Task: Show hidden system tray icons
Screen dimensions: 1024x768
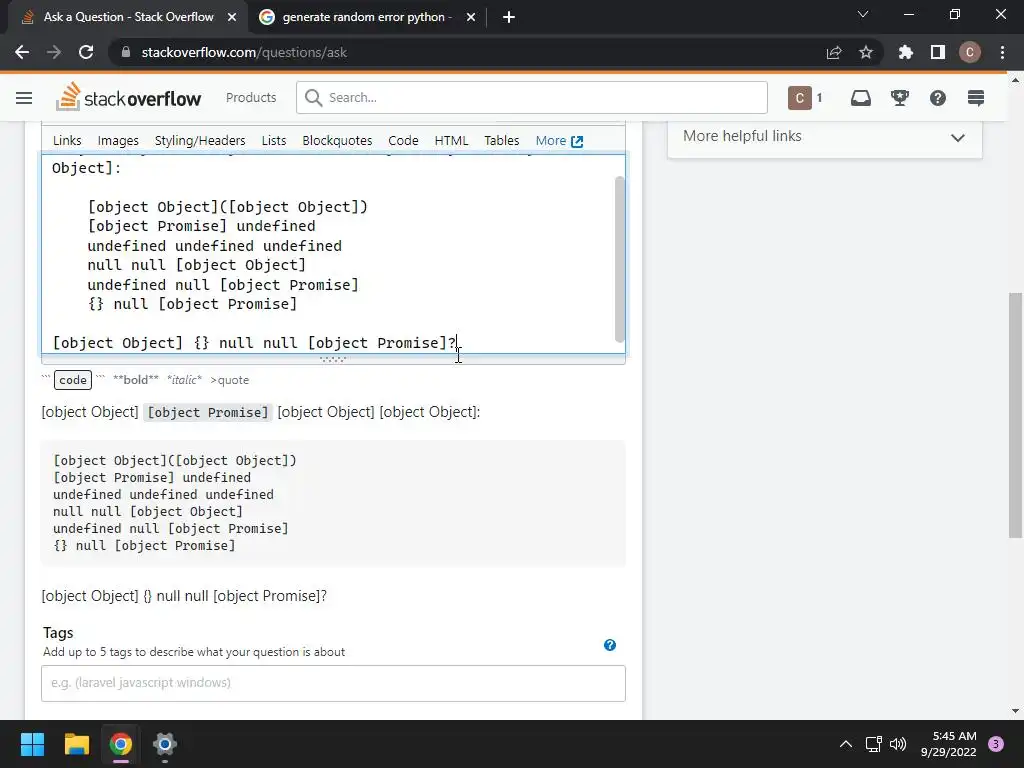Action: [x=846, y=744]
